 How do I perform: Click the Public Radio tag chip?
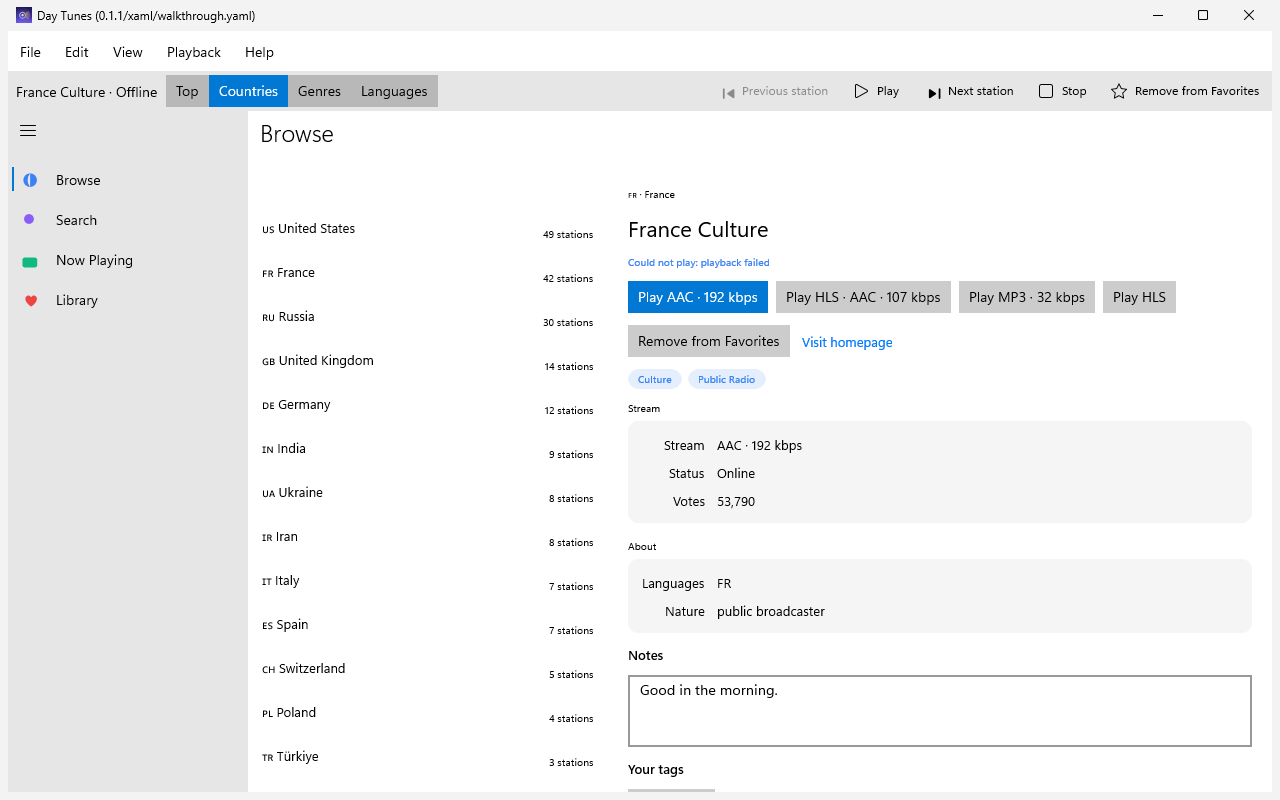click(x=726, y=379)
